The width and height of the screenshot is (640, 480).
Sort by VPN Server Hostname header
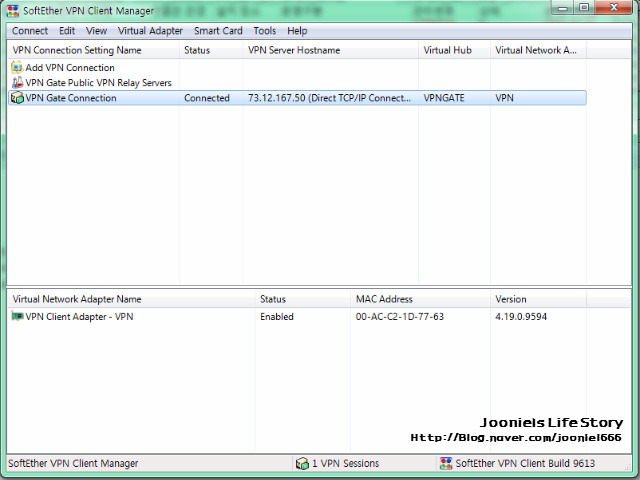point(331,50)
